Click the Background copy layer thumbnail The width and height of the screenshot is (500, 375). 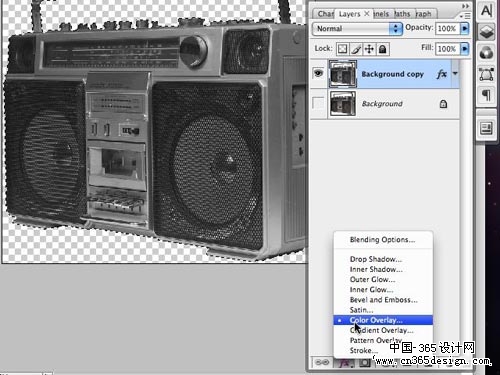[x=343, y=74]
